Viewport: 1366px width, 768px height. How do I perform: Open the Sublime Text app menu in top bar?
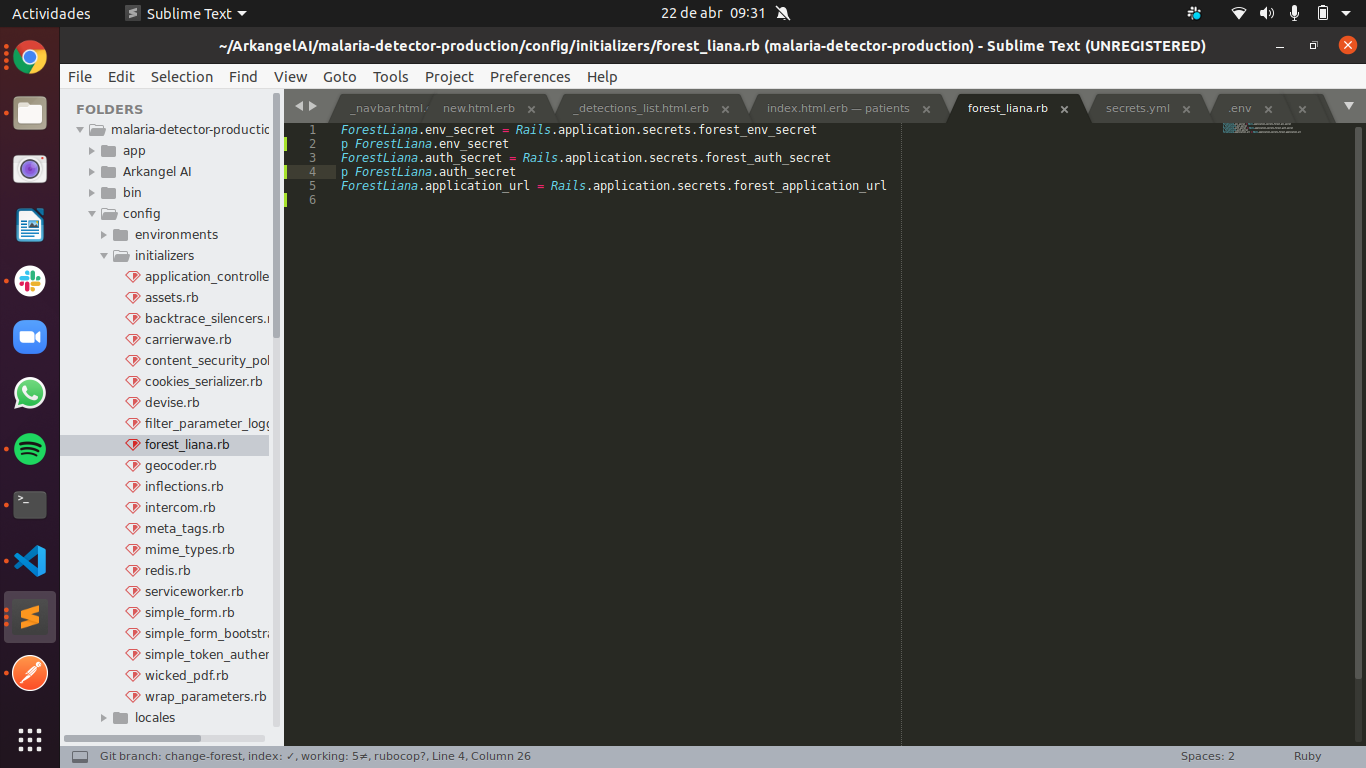[x=186, y=13]
